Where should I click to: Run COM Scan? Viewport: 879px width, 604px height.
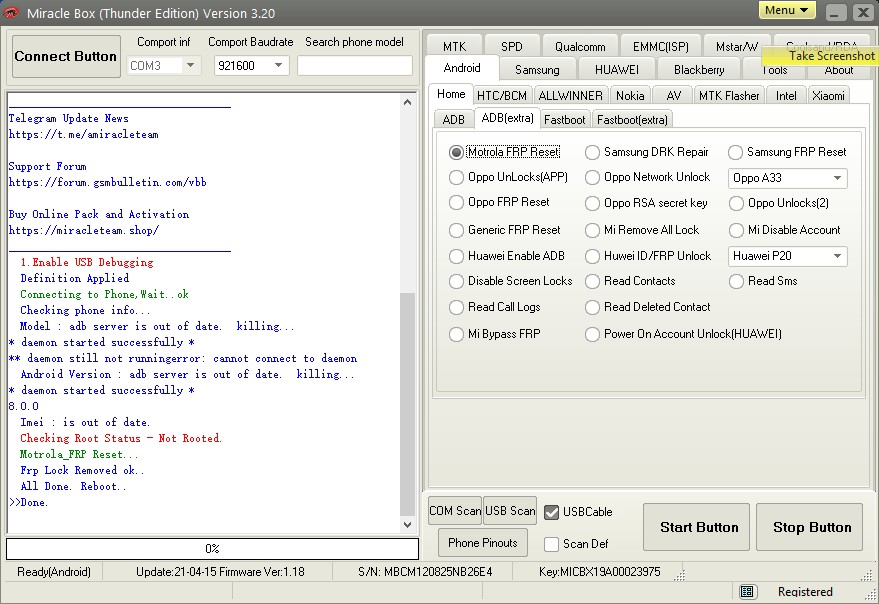pyautogui.click(x=455, y=511)
